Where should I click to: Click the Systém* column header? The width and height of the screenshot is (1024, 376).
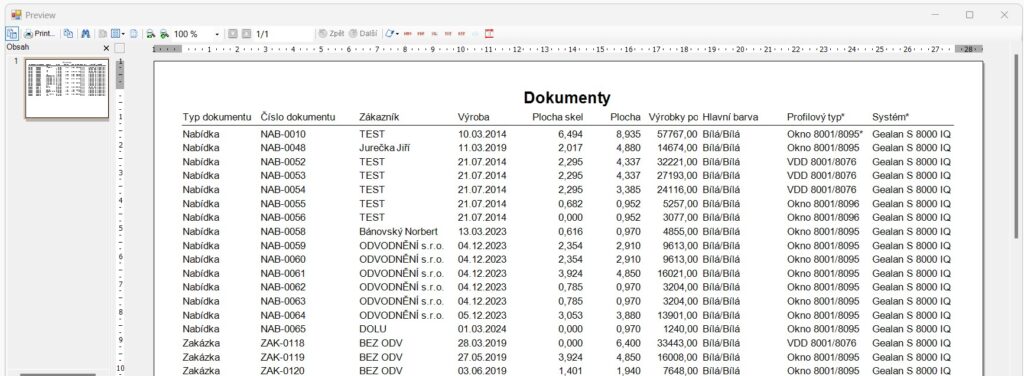click(890, 117)
